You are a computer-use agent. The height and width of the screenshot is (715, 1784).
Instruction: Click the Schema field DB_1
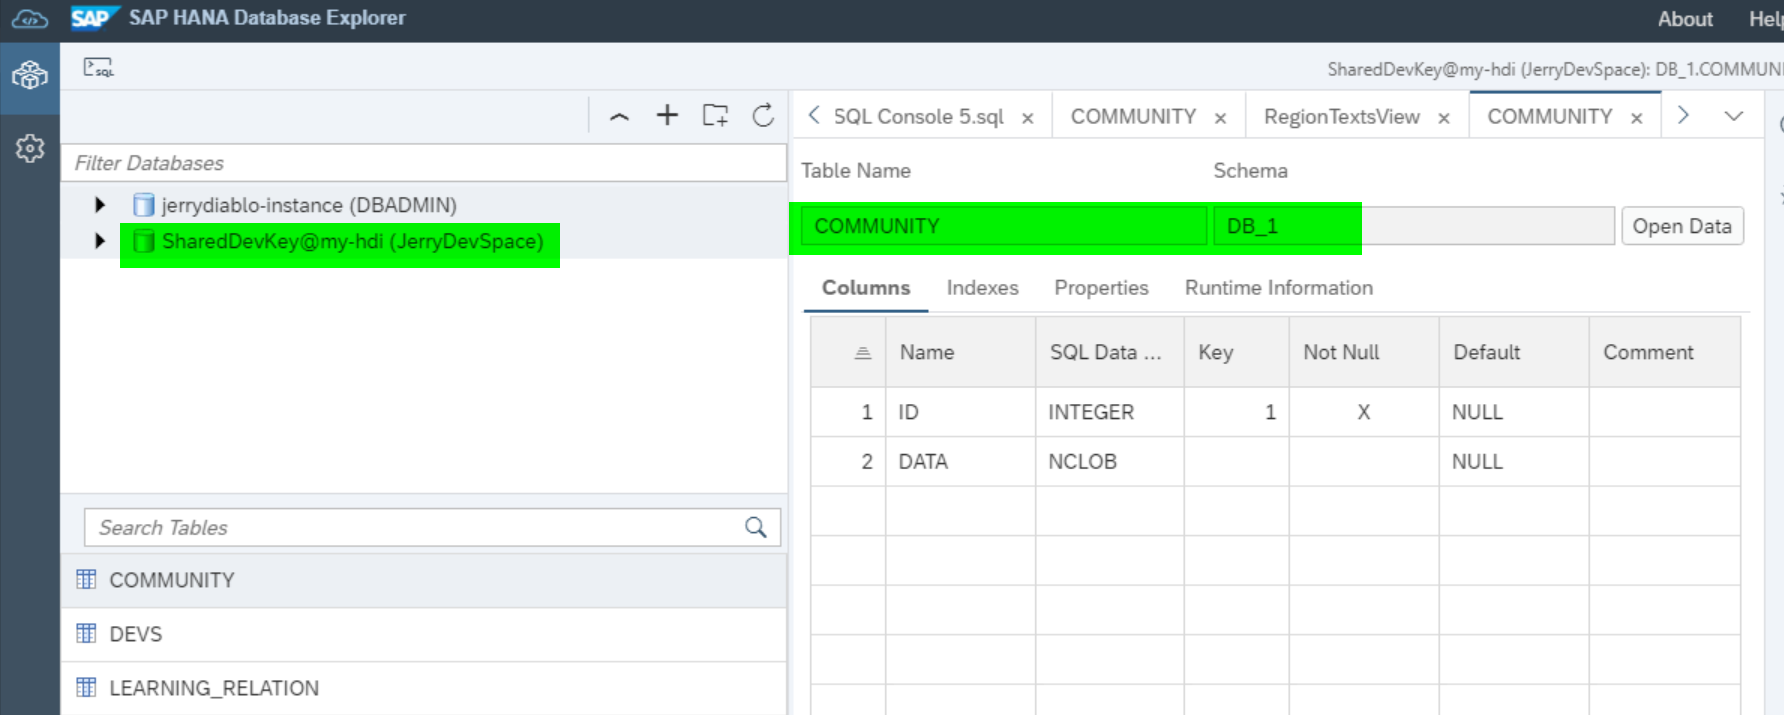1413,226
